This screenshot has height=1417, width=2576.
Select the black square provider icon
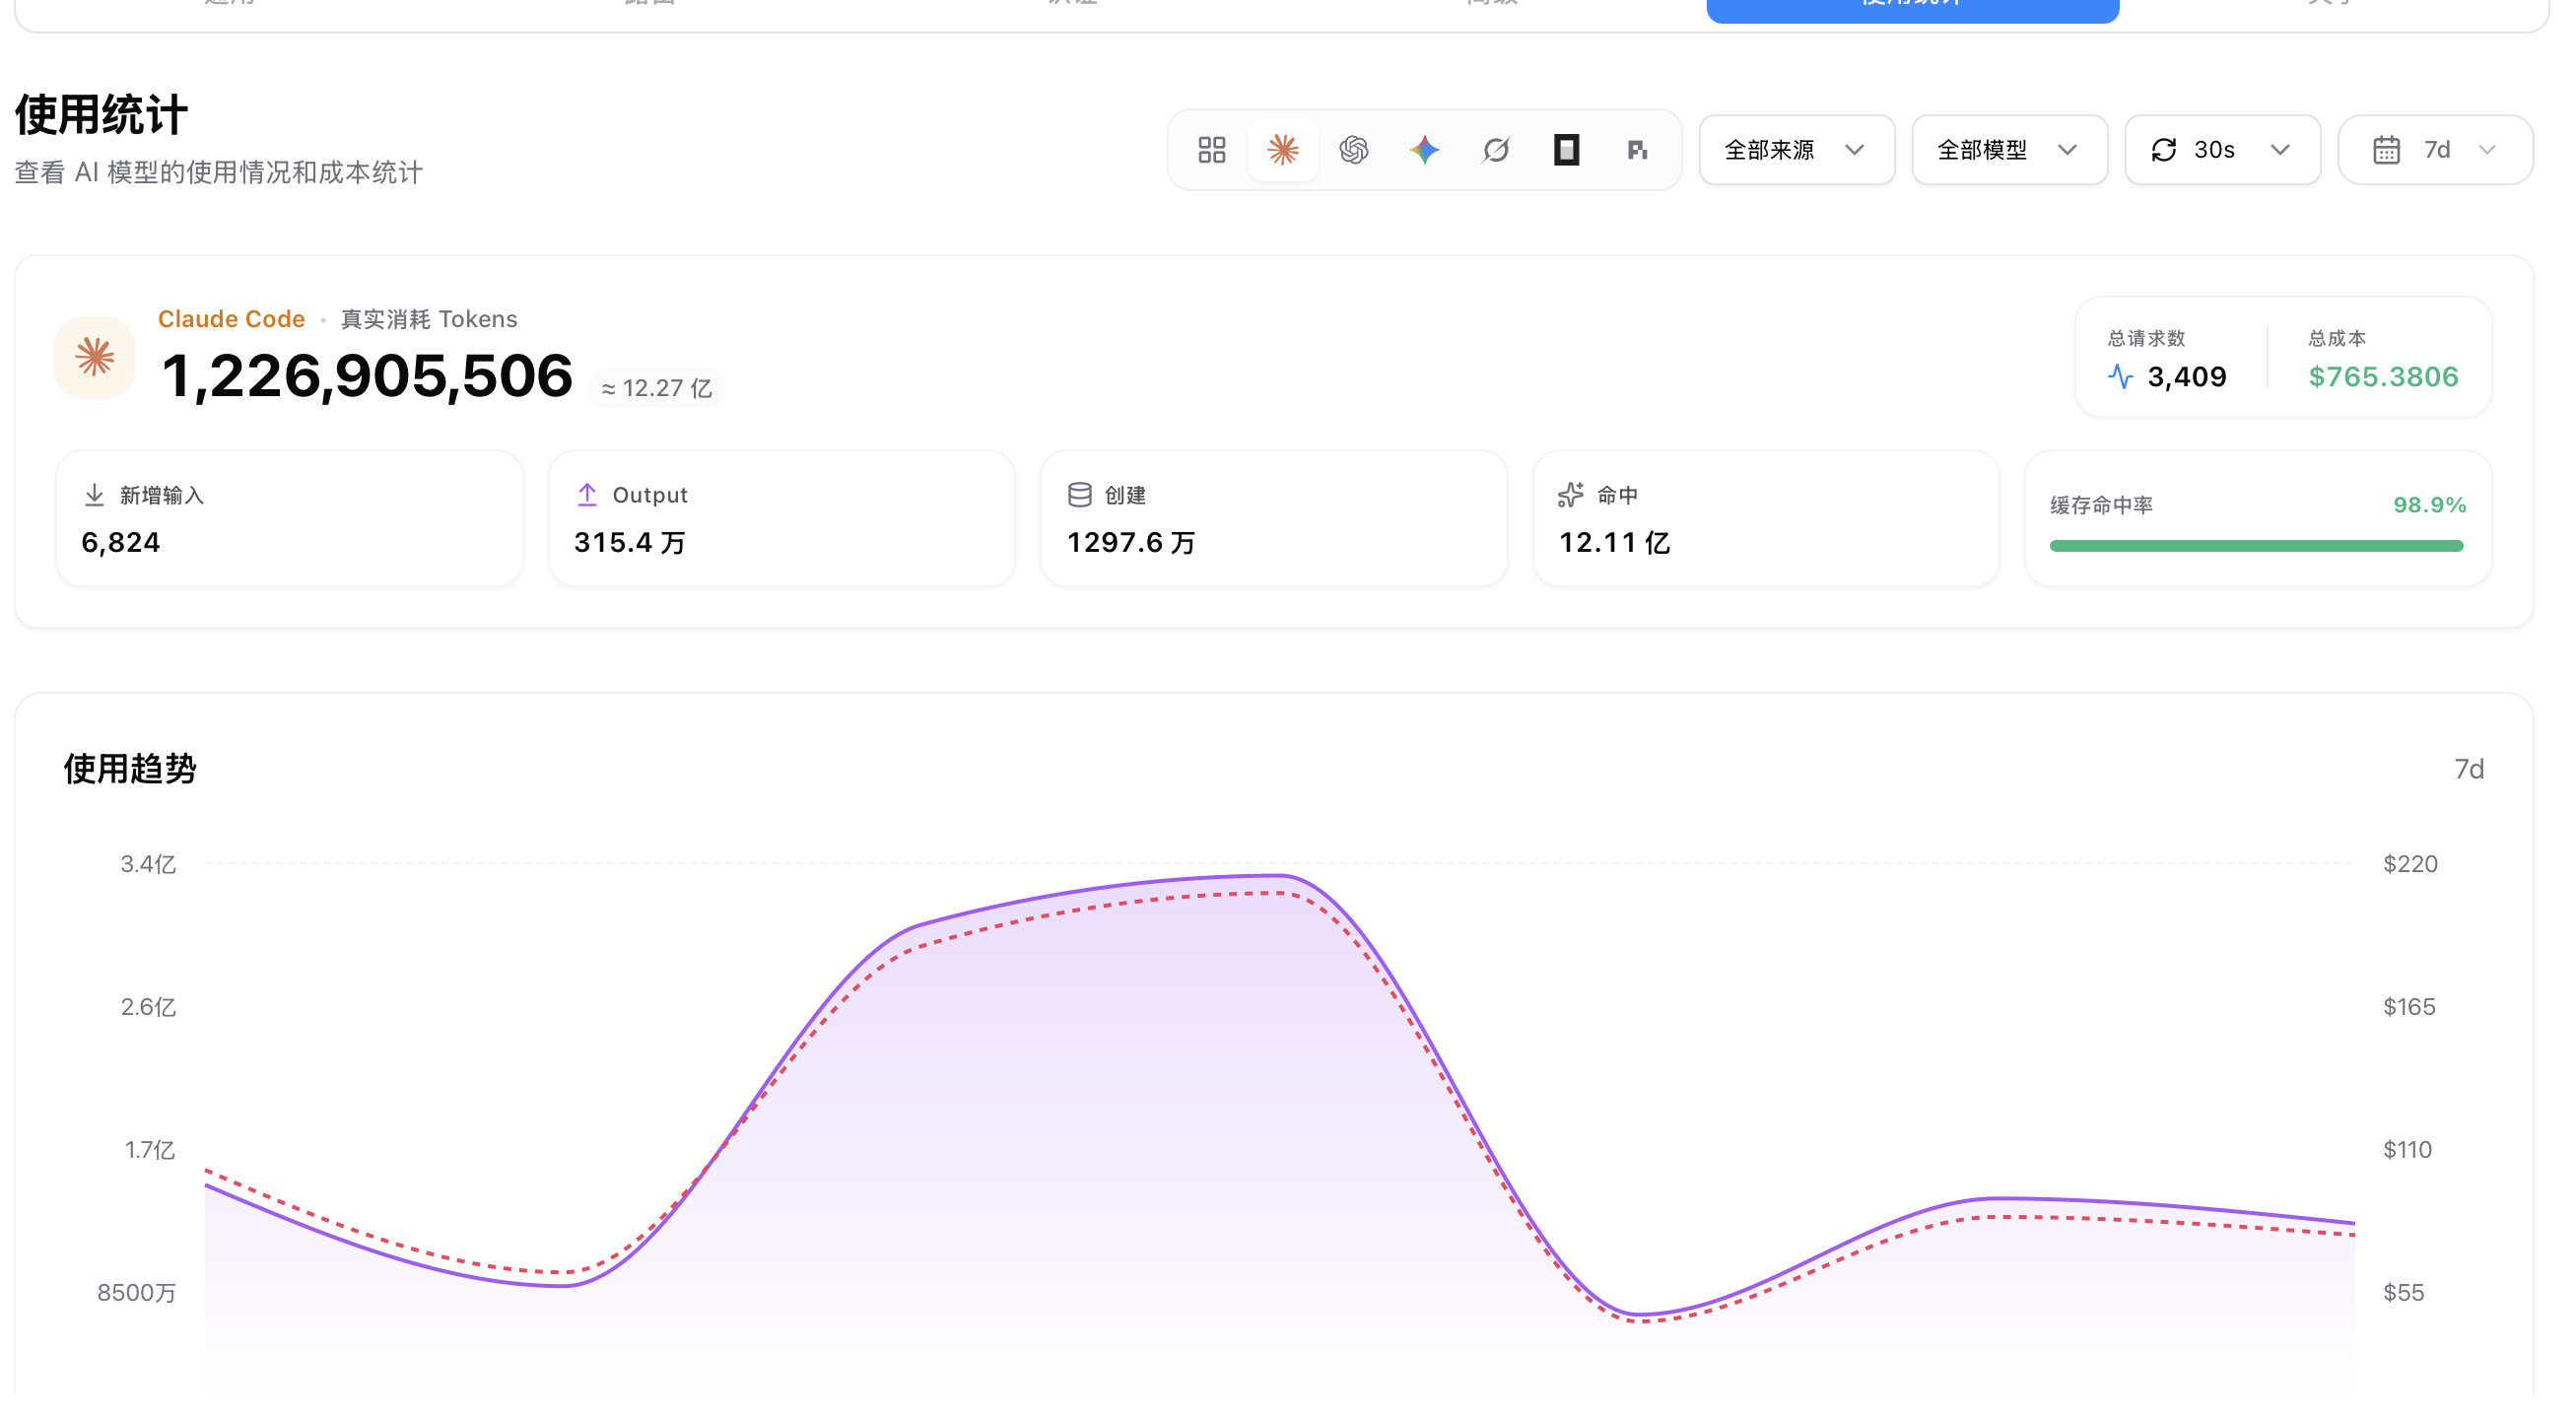pos(1566,150)
